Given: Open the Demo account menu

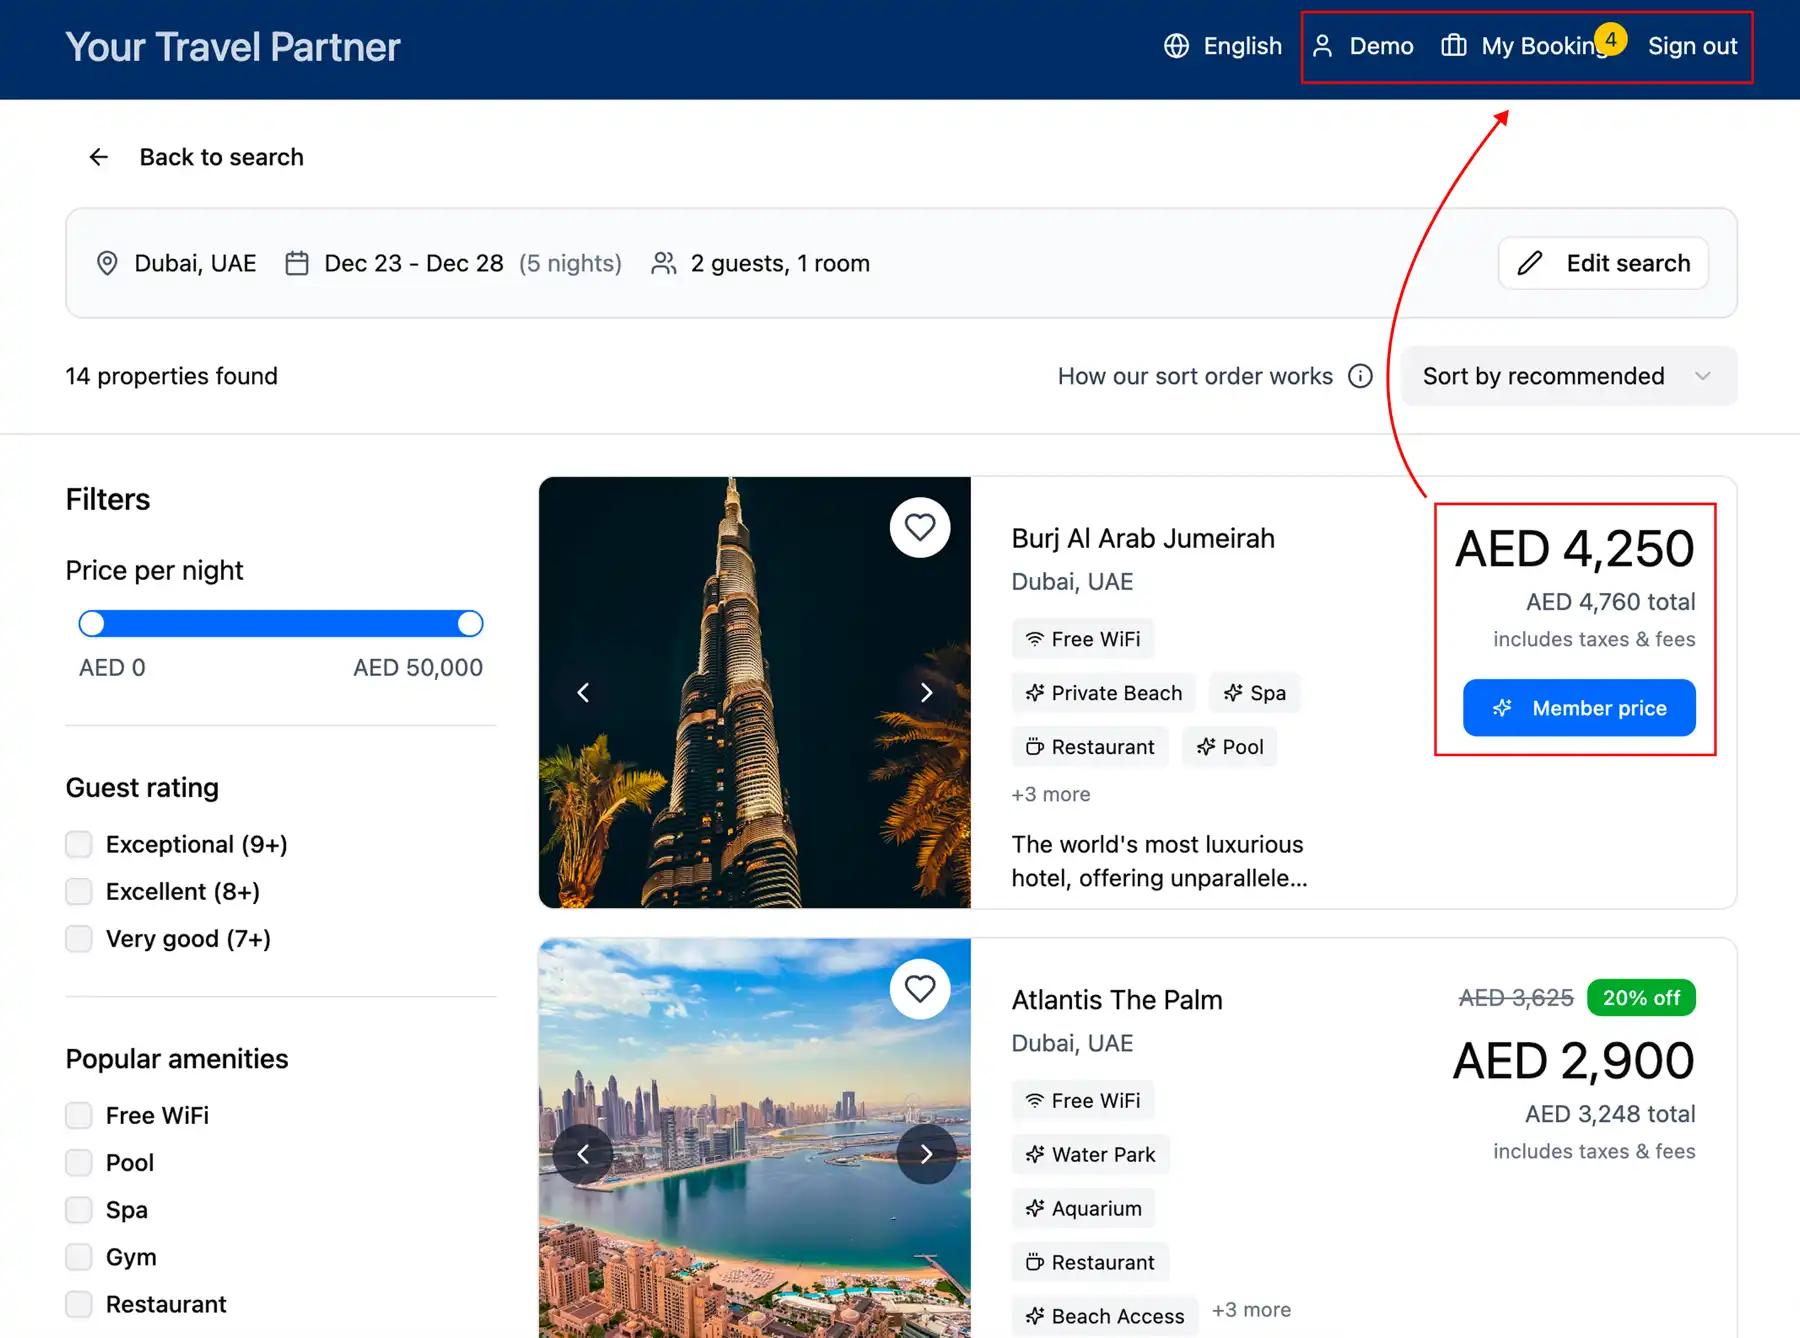Looking at the screenshot, I should point(1362,46).
